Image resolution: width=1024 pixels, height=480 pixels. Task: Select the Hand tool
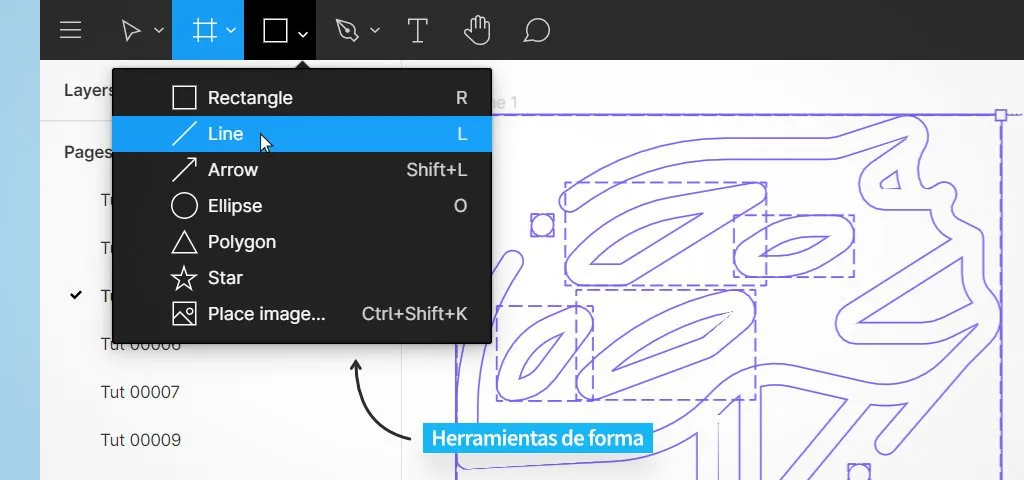coord(477,30)
